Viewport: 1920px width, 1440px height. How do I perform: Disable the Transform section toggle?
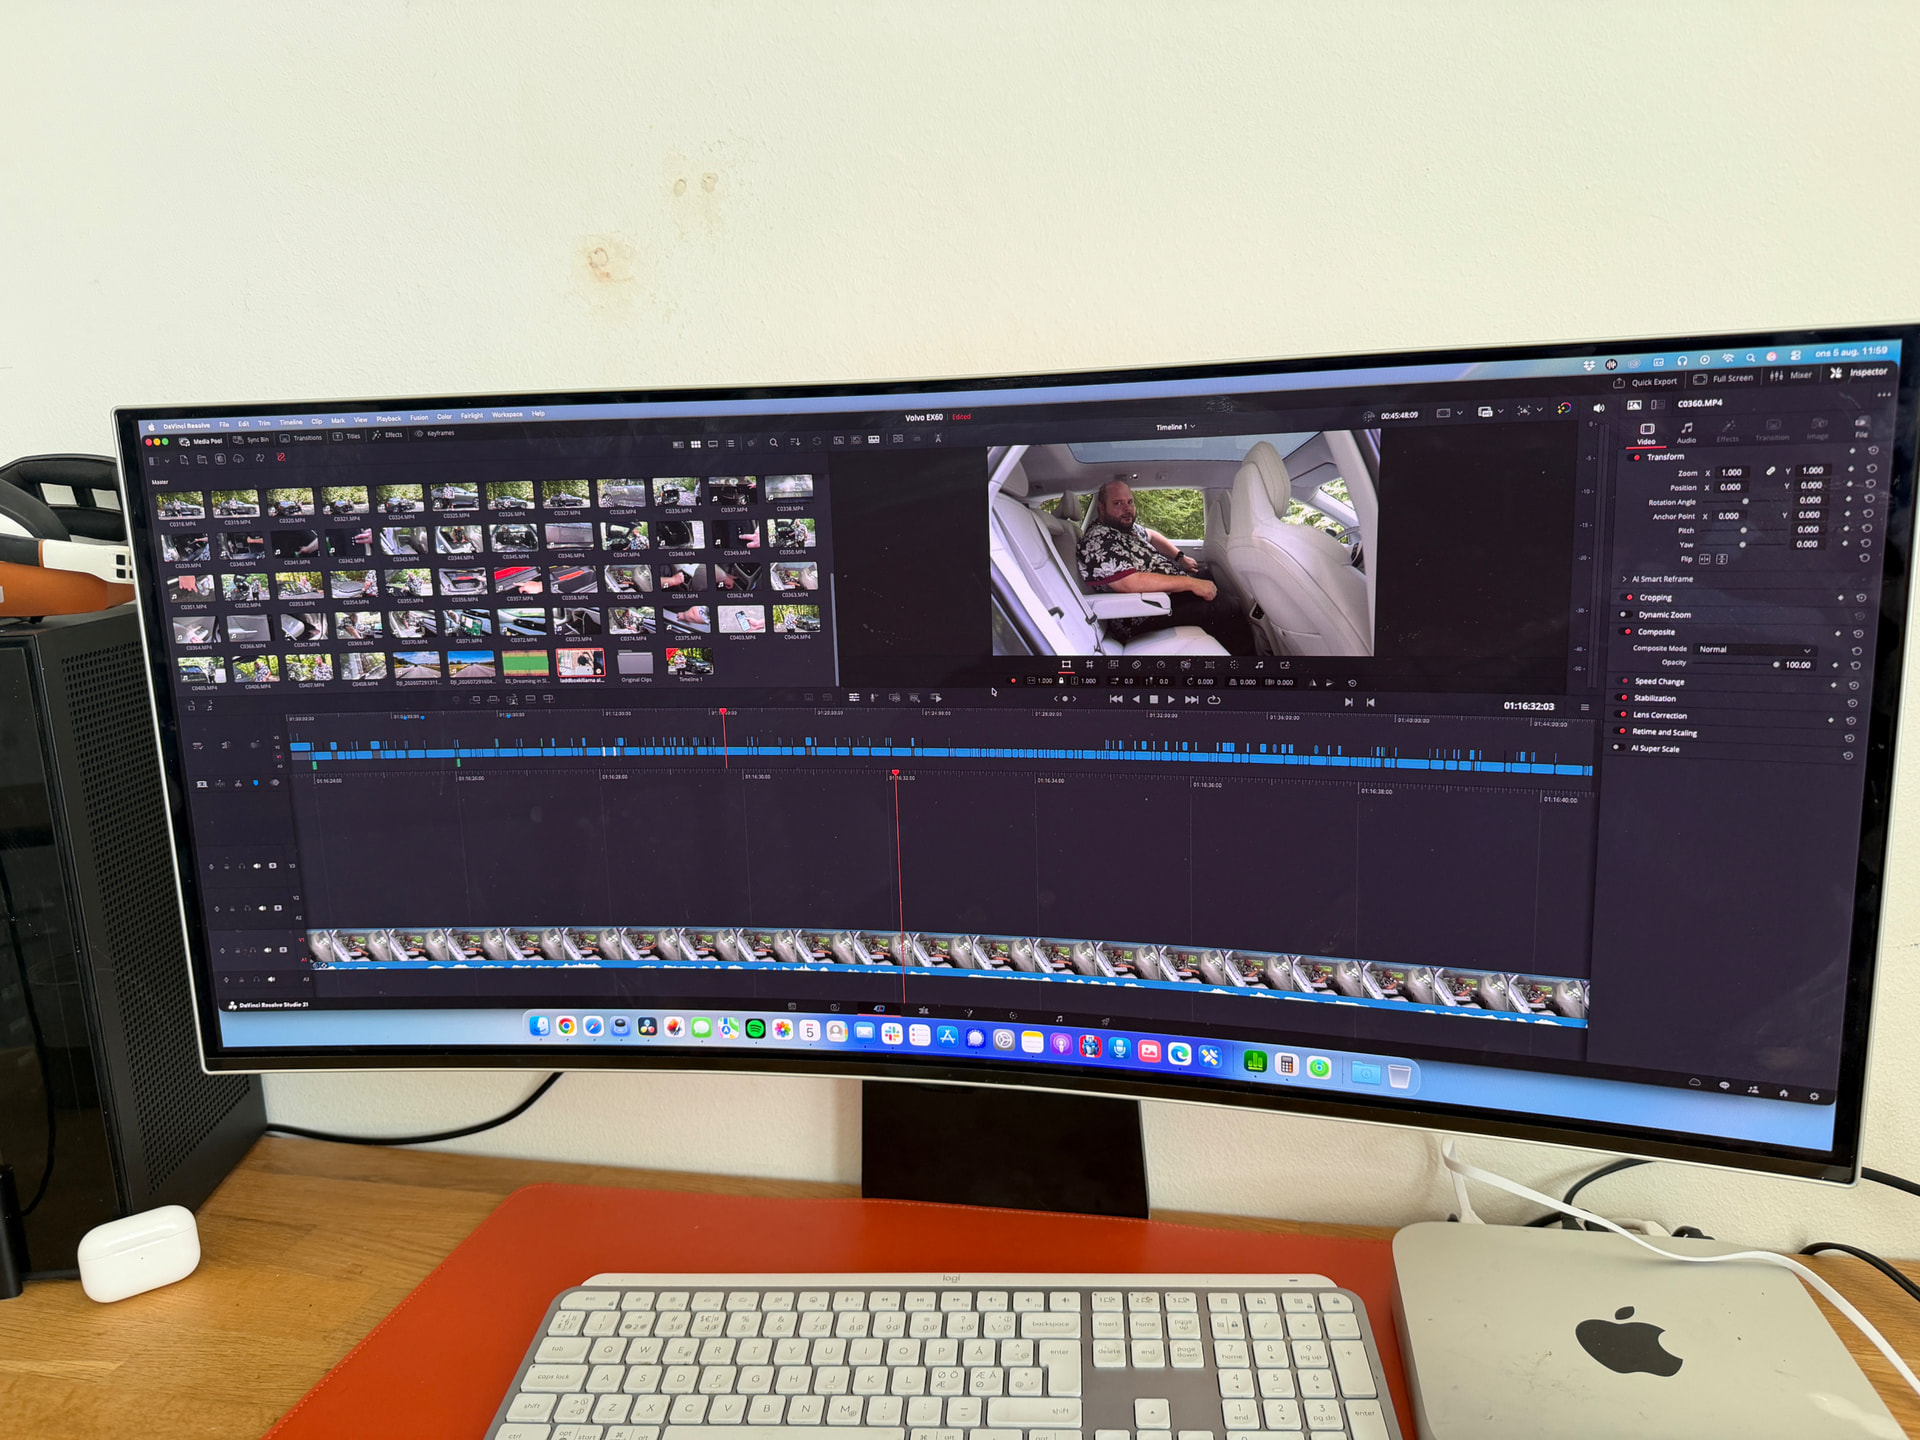pos(1636,457)
